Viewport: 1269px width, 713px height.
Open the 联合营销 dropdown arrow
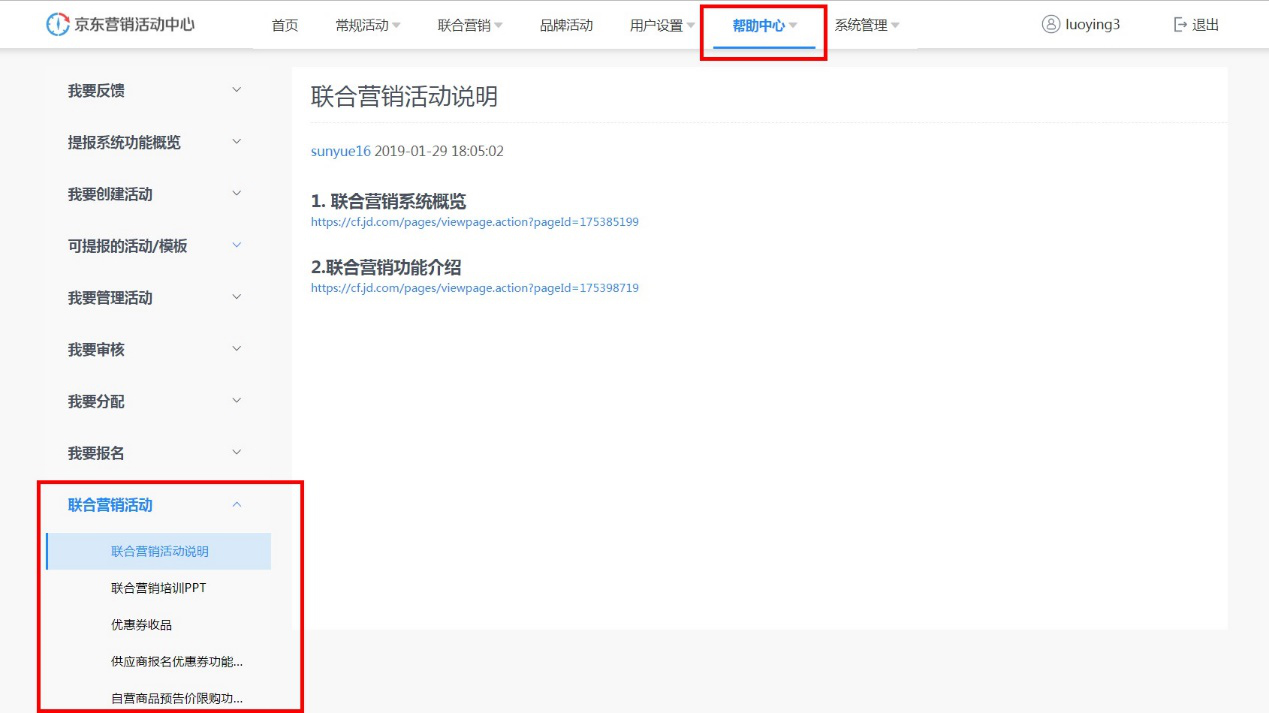point(498,25)
